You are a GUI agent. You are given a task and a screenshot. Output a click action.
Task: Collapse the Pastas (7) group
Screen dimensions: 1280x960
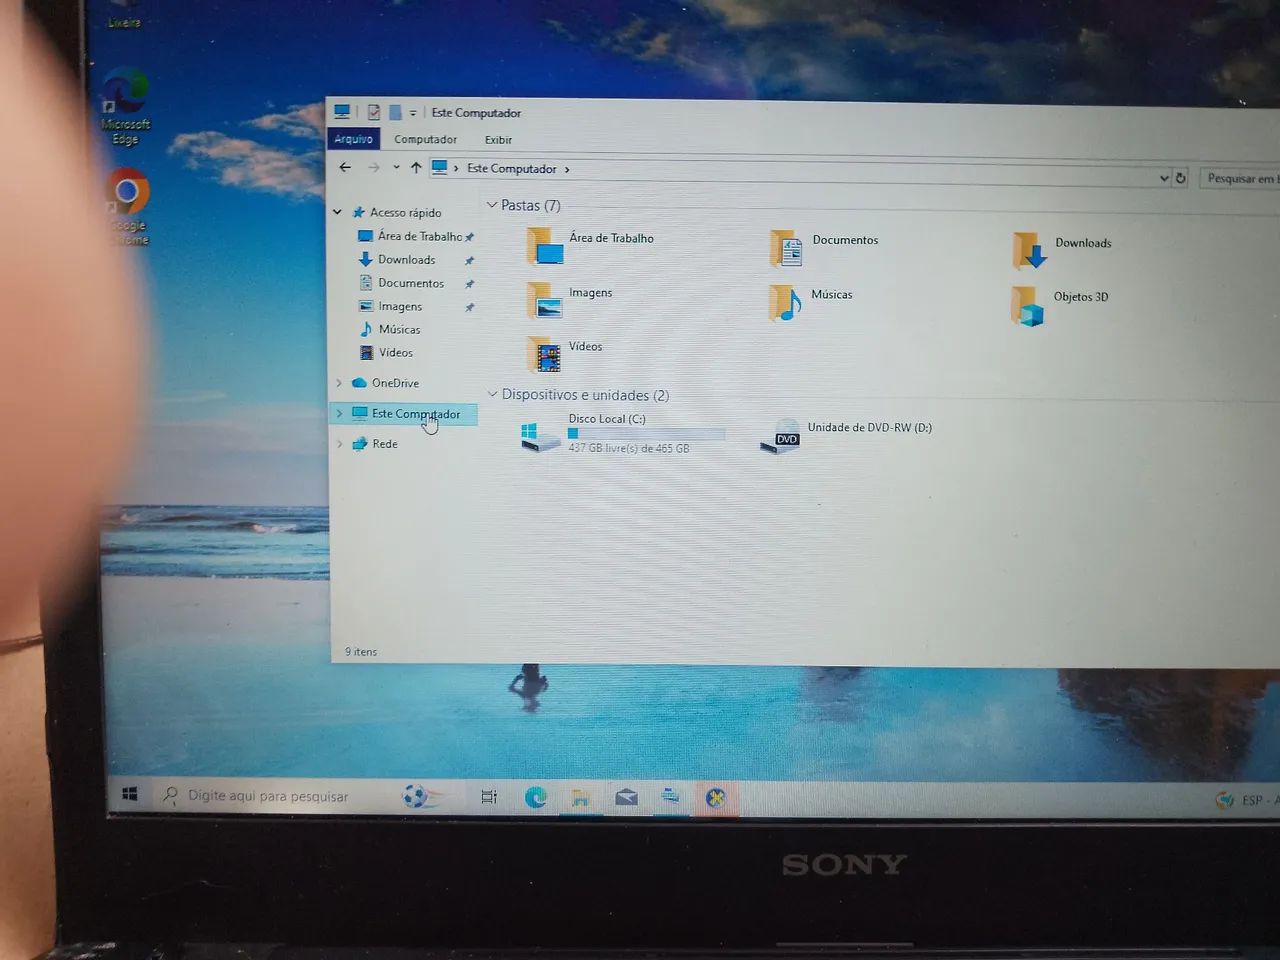click(x=492, y=204)
